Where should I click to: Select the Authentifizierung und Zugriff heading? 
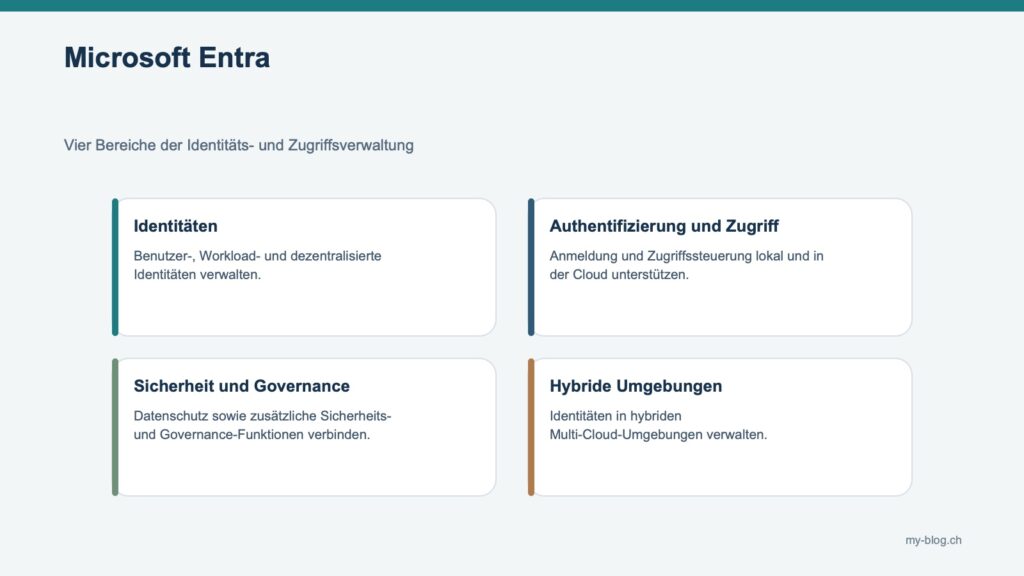point(664,226)
